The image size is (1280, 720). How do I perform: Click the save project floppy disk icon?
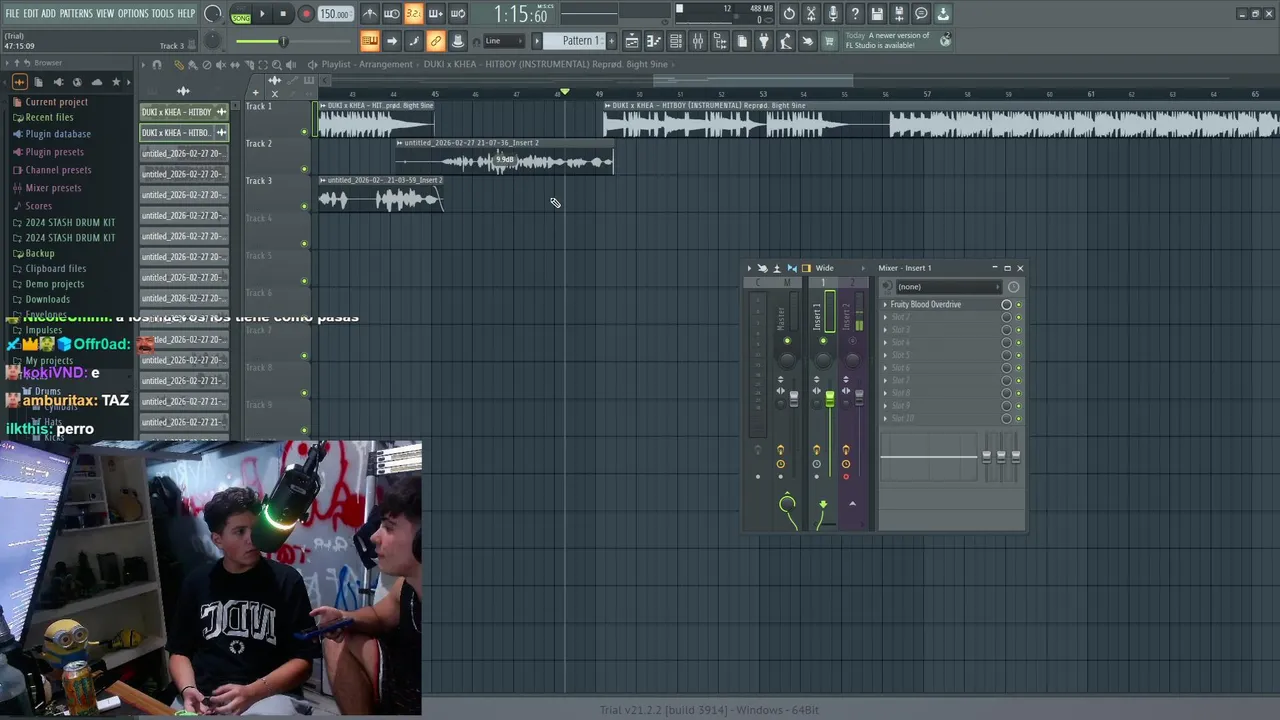click(877, 14)
